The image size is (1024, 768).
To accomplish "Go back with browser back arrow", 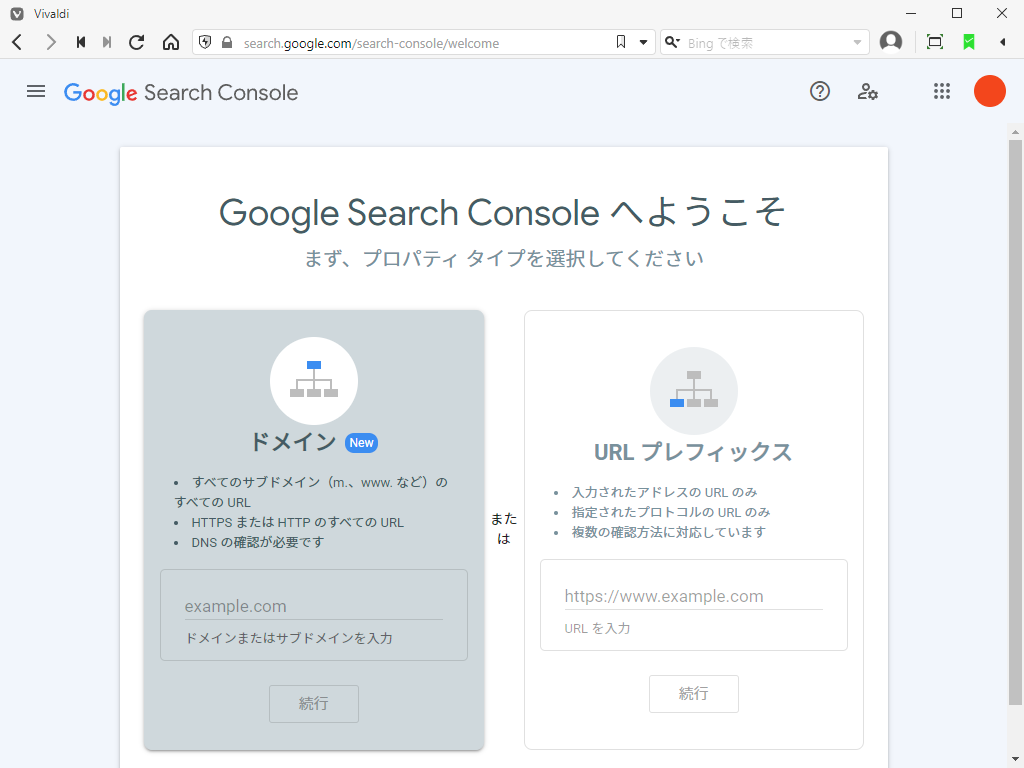I will click(x=18, y=42).
